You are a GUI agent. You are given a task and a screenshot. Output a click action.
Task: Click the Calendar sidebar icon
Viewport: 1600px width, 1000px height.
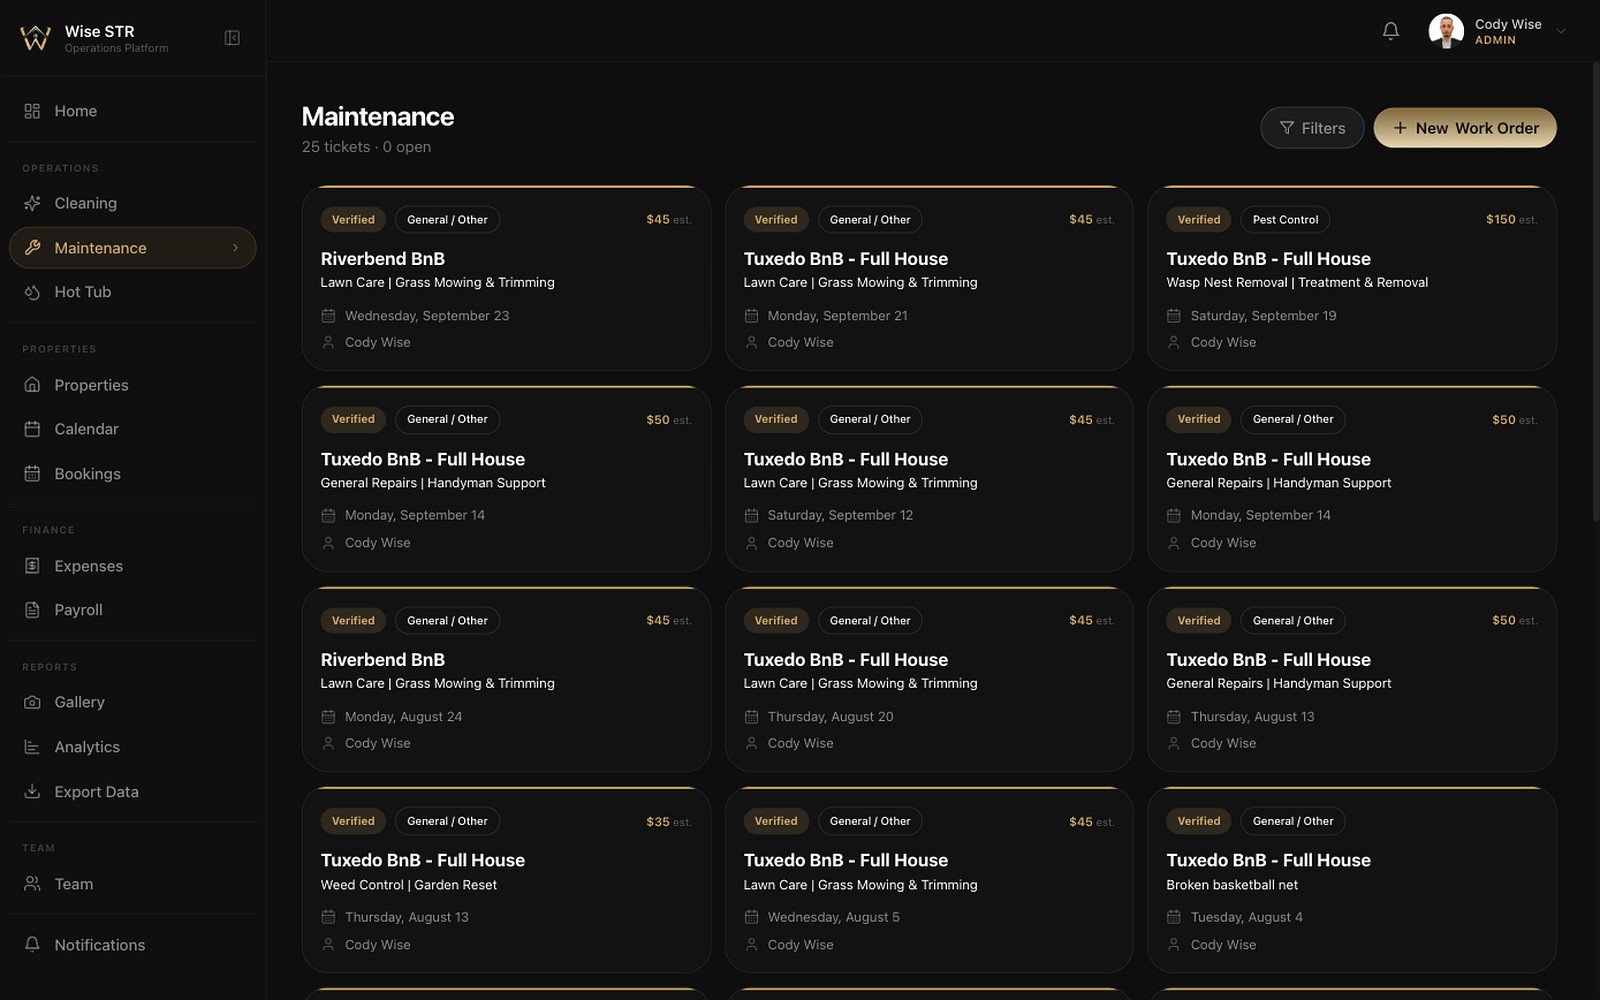tap(32, 429)
